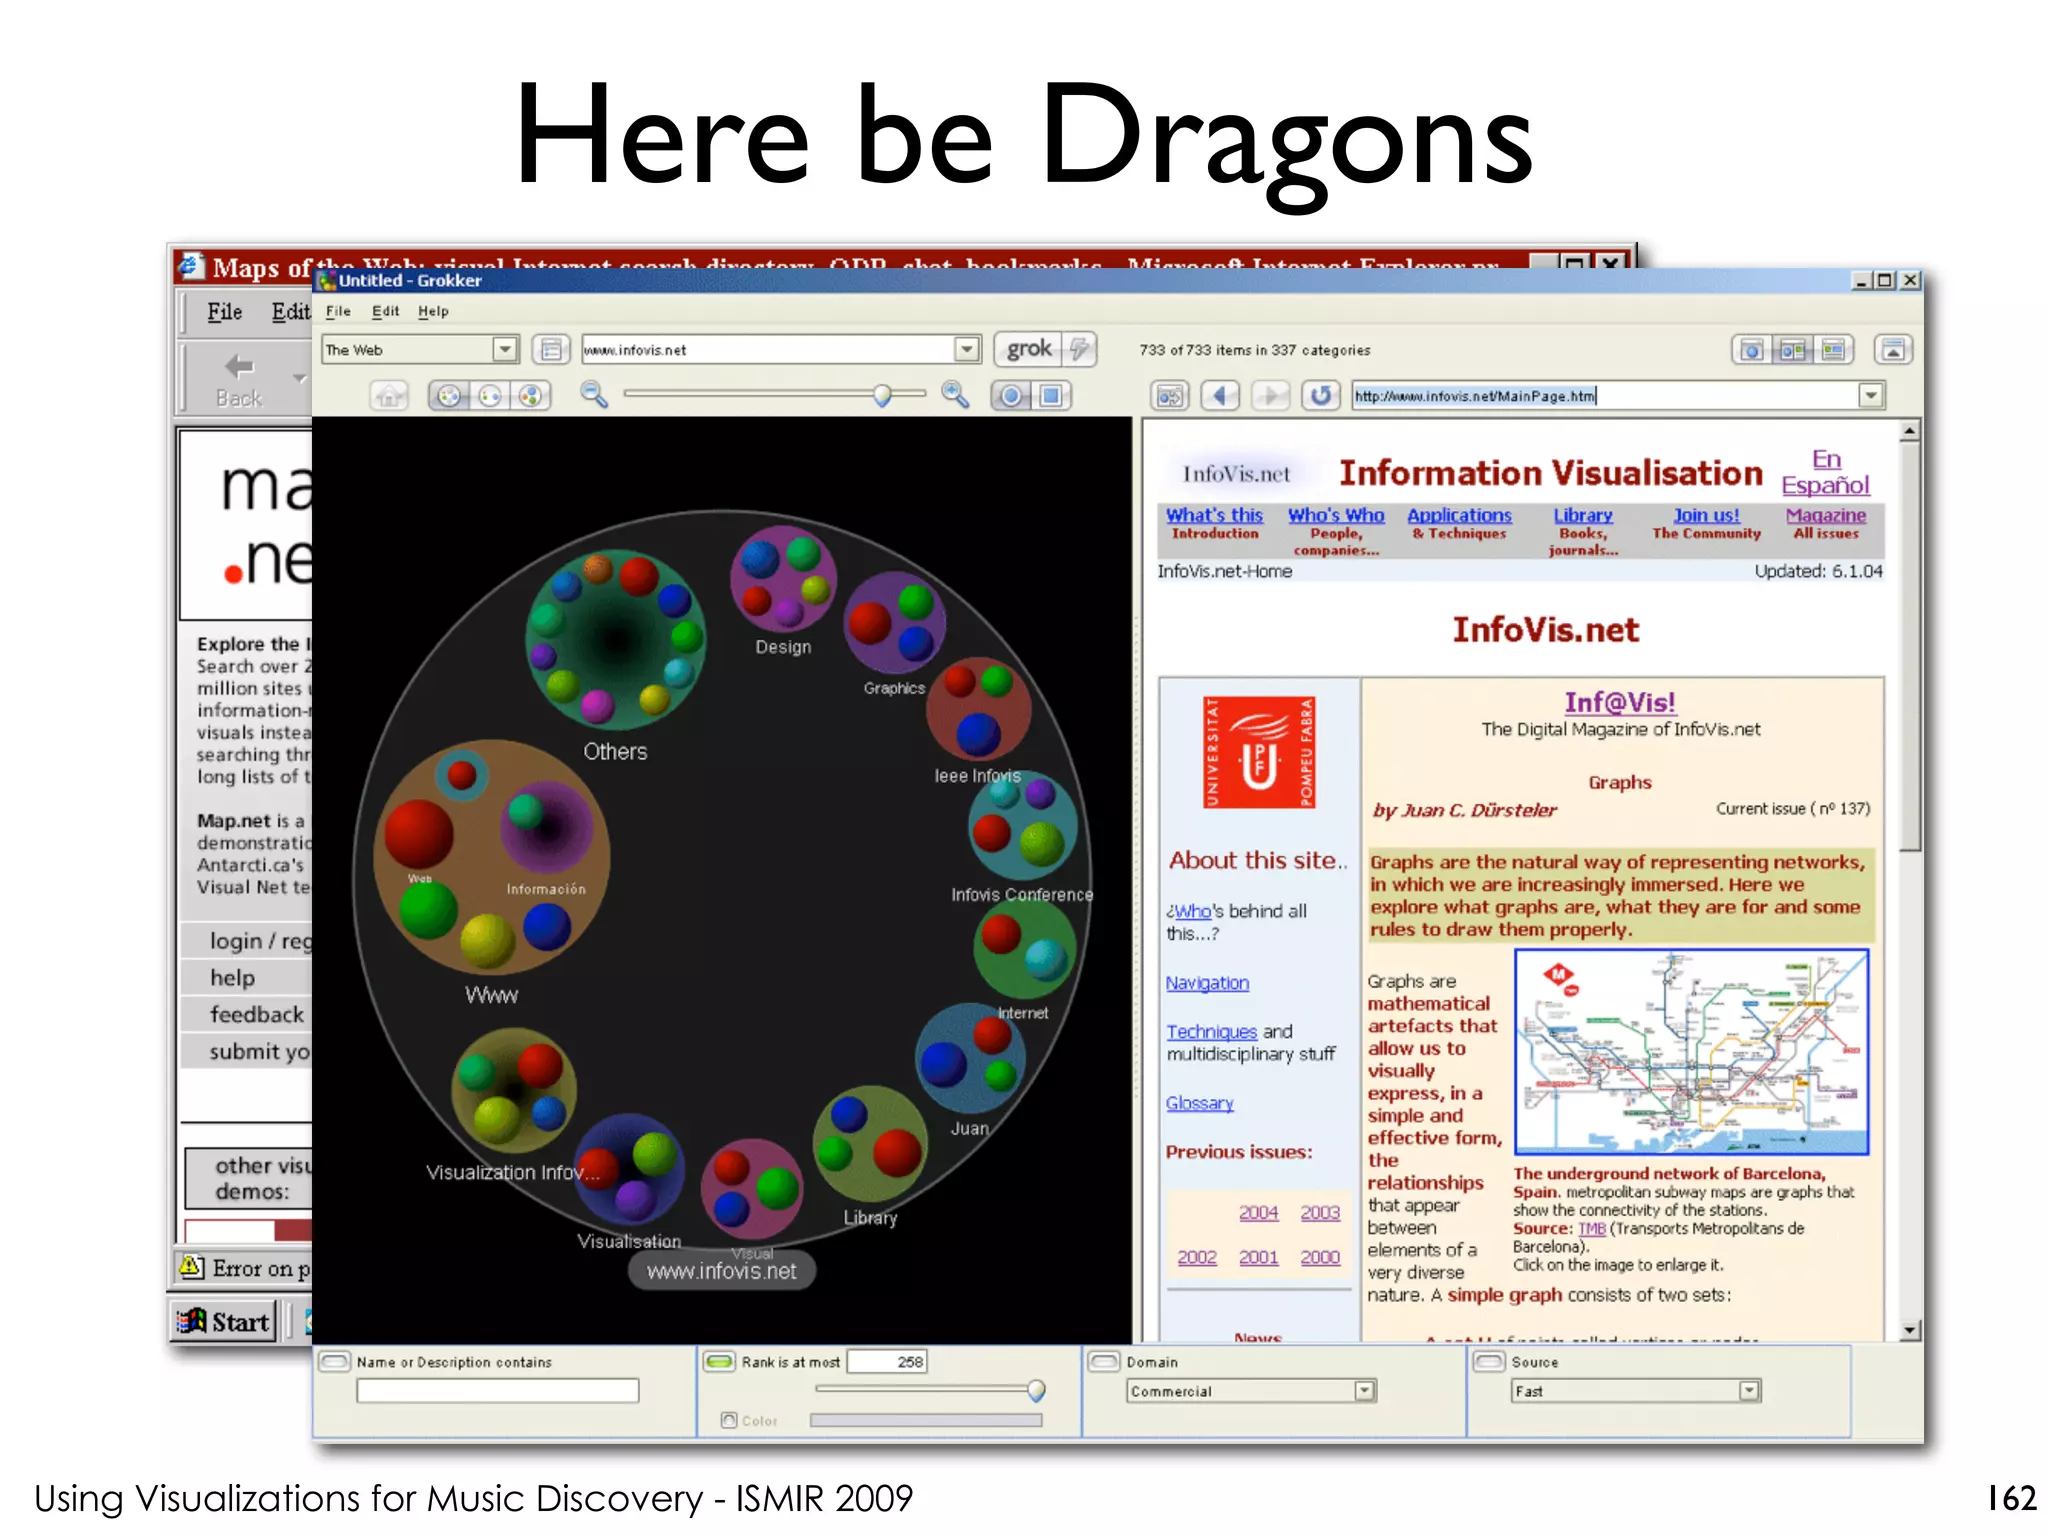Image resolution: width=2048 pixels, height=1536 pixels.
Task: Open the Help menu in Grokker
Action: click(433, 311)
